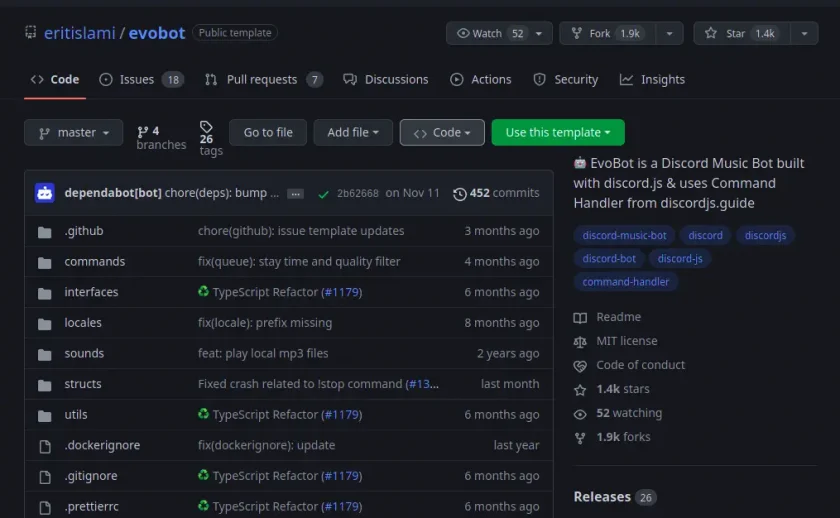The image size is (840, 518).
Task: Open the dropdown arrow next to Star
Action: coord(804,33)
